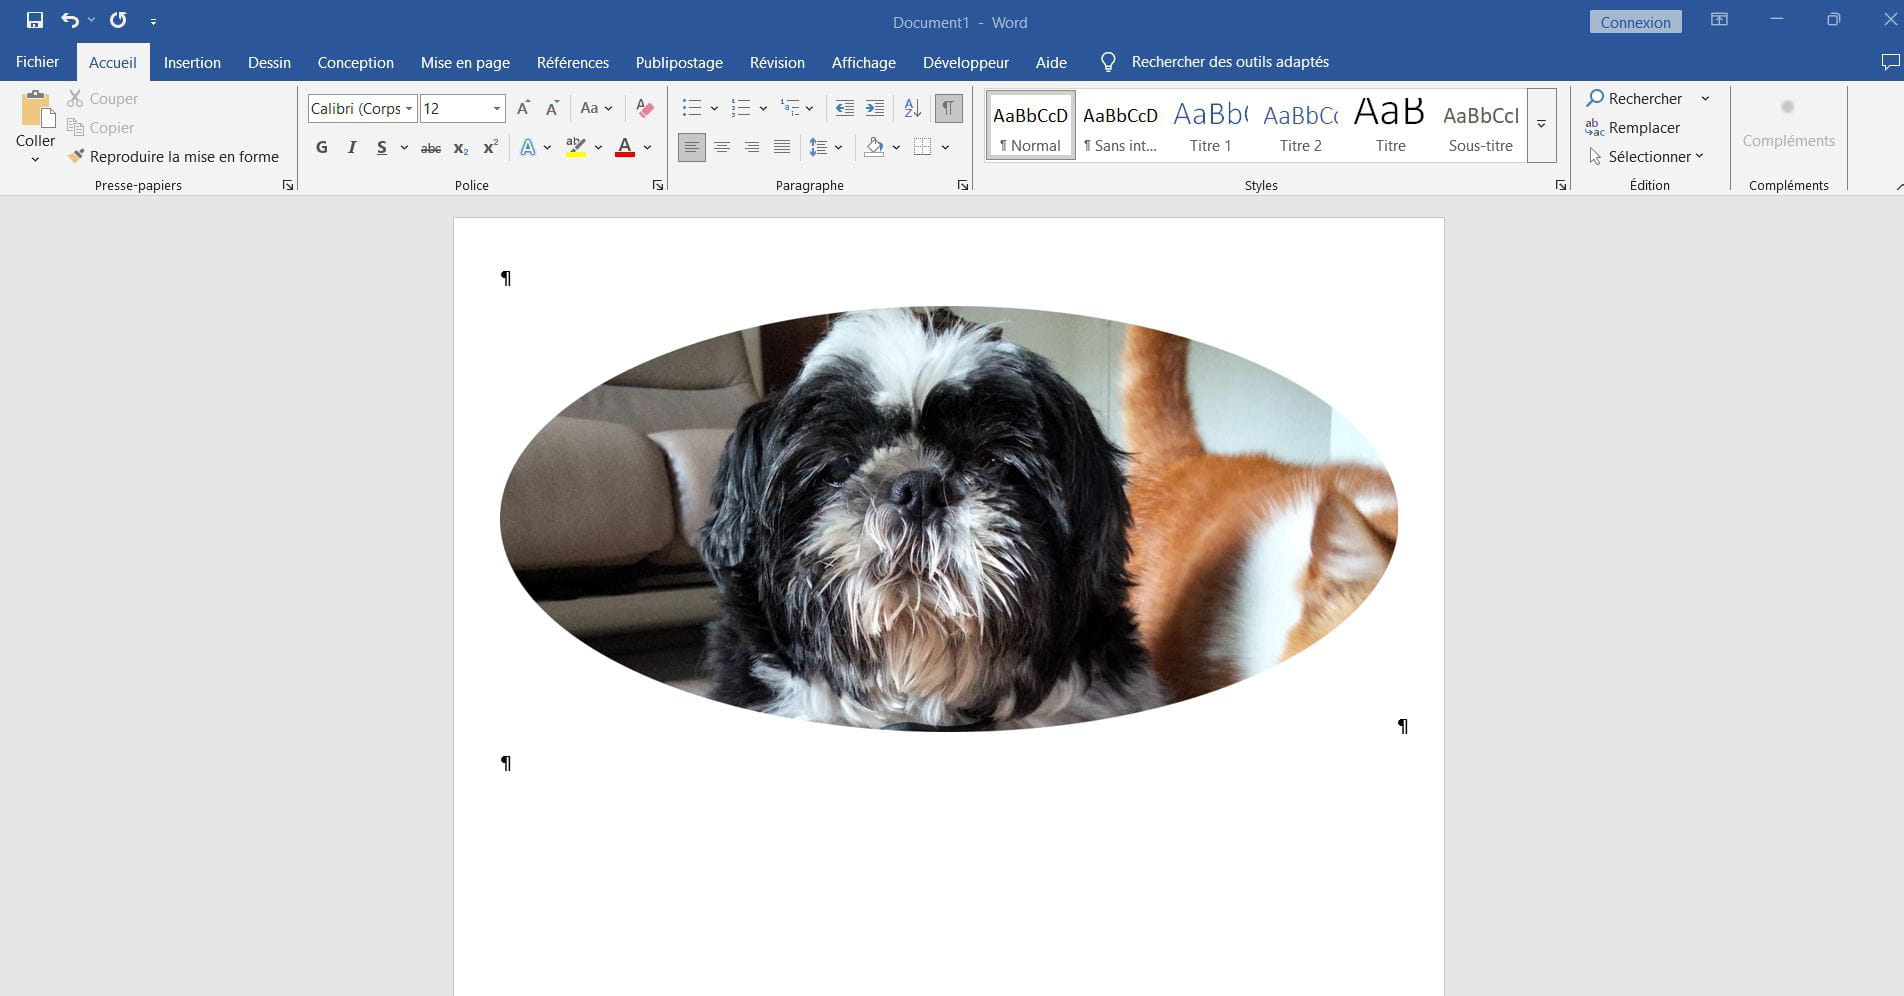Image resolution: width=1904 pixels, height=996 pixels.
Task: Open the Affichage tab
Action: coord(864,62)
